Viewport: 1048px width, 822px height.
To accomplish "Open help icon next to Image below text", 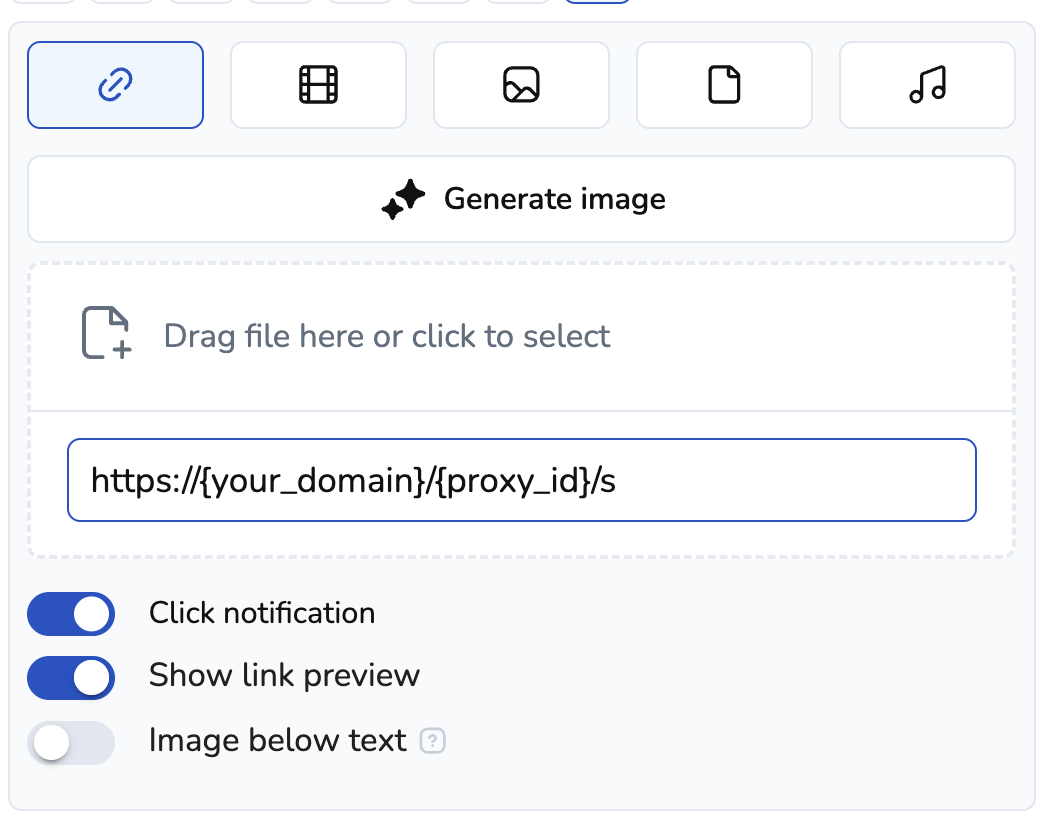I will click(x=432, y=742).
